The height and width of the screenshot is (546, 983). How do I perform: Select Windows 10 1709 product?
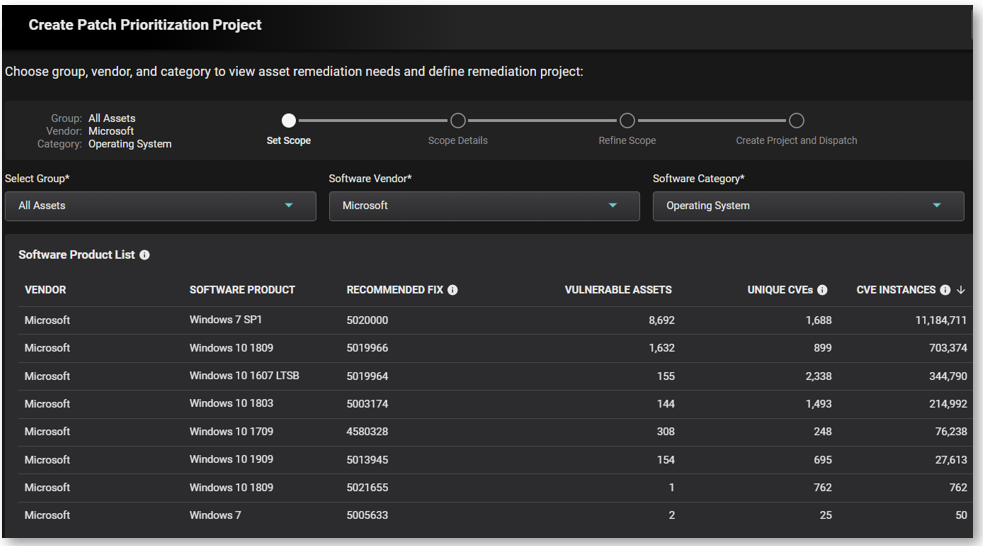coord(231,431)
